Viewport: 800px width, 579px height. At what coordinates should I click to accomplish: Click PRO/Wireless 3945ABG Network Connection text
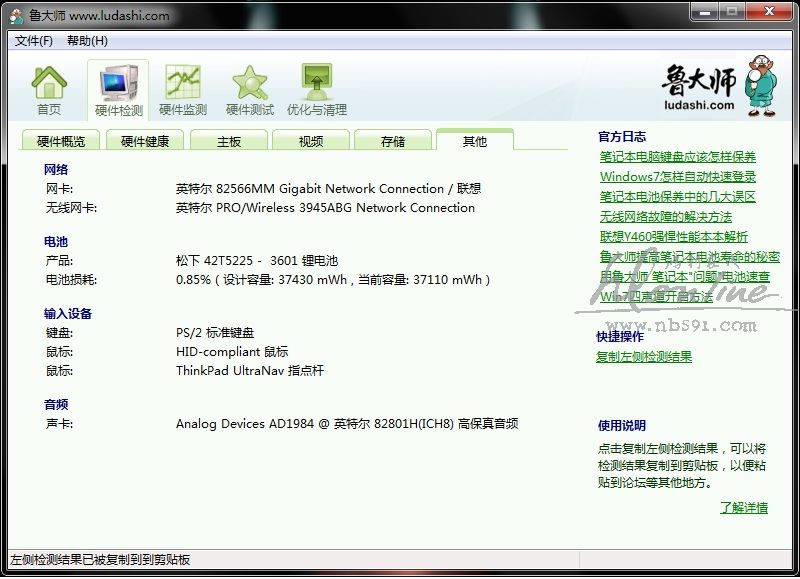(345, 208)
